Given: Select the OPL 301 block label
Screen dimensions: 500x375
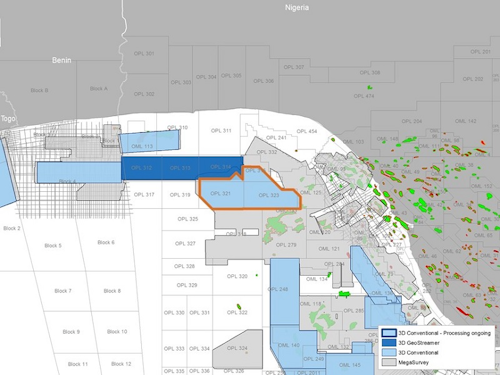Looking at the screenshot, I should coord(144,53).
